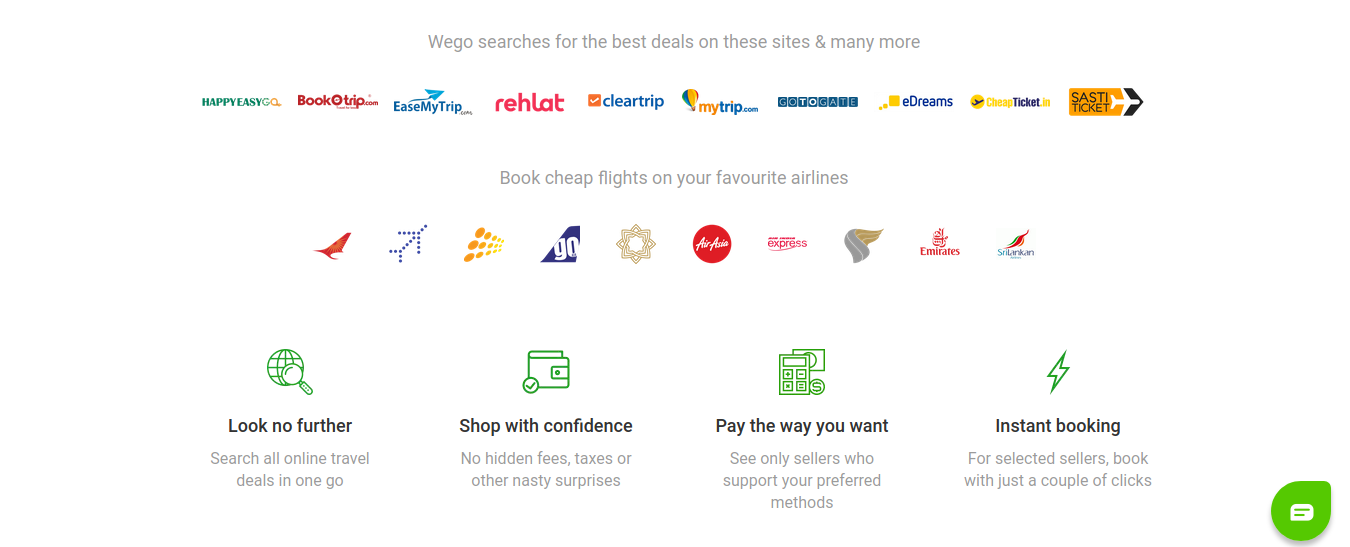Screen dimensions: 1350x547
Task: Click the lightning bolt Instant booking icon
Action: (1058, 372)
